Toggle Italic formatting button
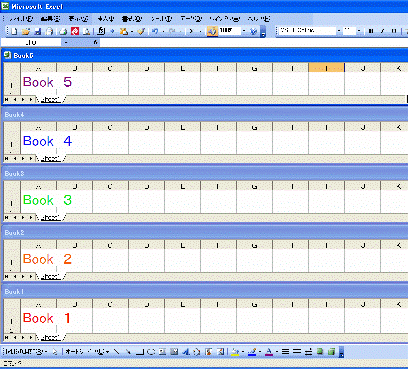The width and height of the screenshot is (408, 369). pos(382,31)
